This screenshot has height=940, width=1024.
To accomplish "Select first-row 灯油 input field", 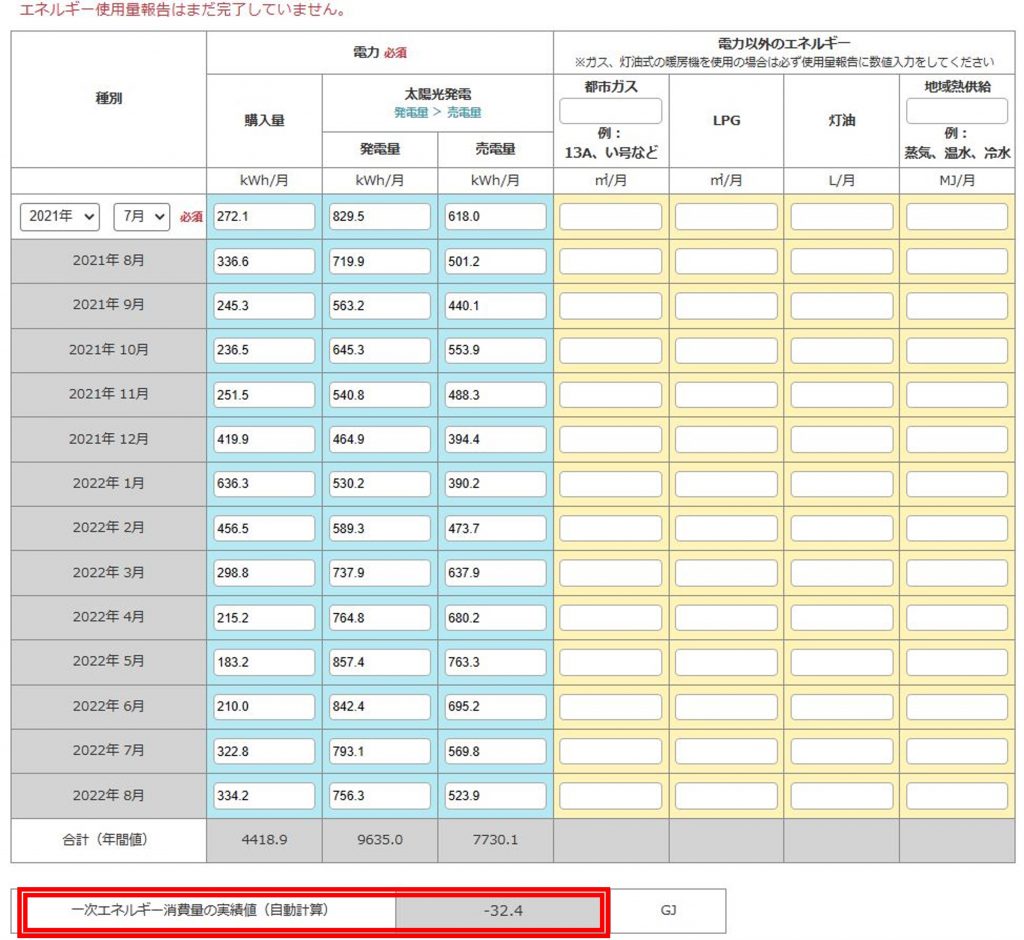I will tap(841, 217).
